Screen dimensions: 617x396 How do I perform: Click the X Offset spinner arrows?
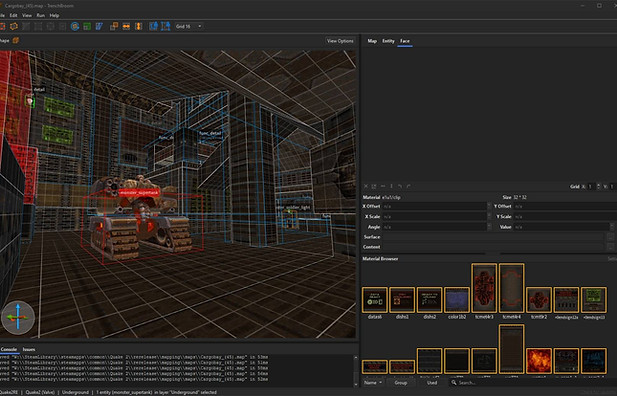(489, 206)
